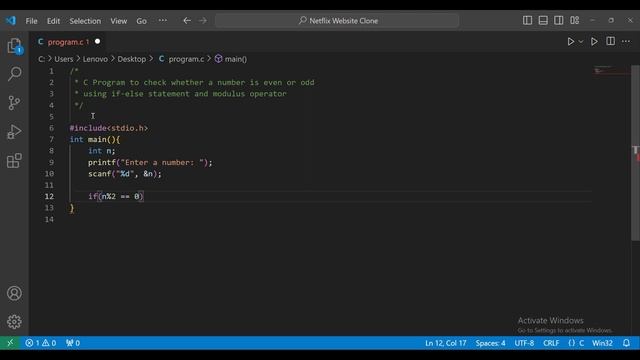Open remote window indicator in status bar
The image size is (640, 360).
coord(10,343)
